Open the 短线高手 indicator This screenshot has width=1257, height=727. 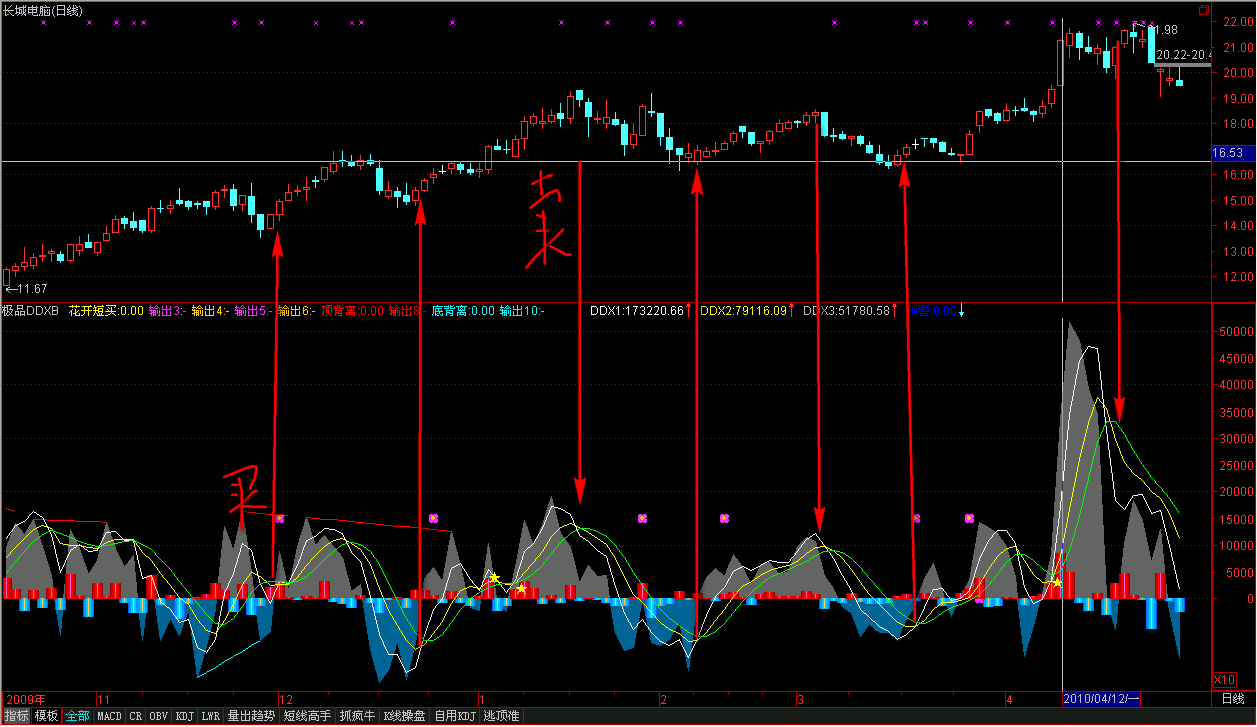[x=307, y=716]
